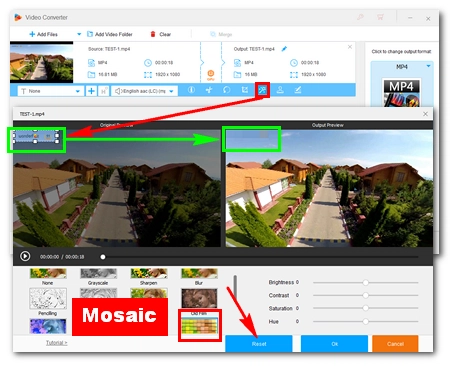Open the subtitle dropdown showing None
This screenshot has width=450, height=366.
50,91
